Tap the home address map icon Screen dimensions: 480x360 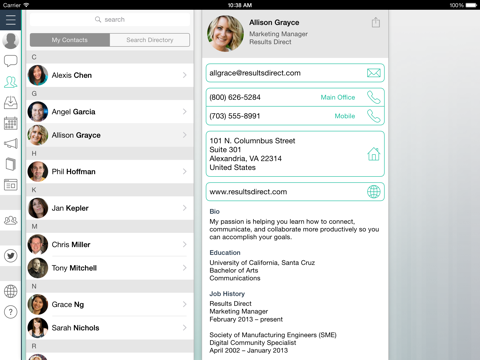coord(374,154)
